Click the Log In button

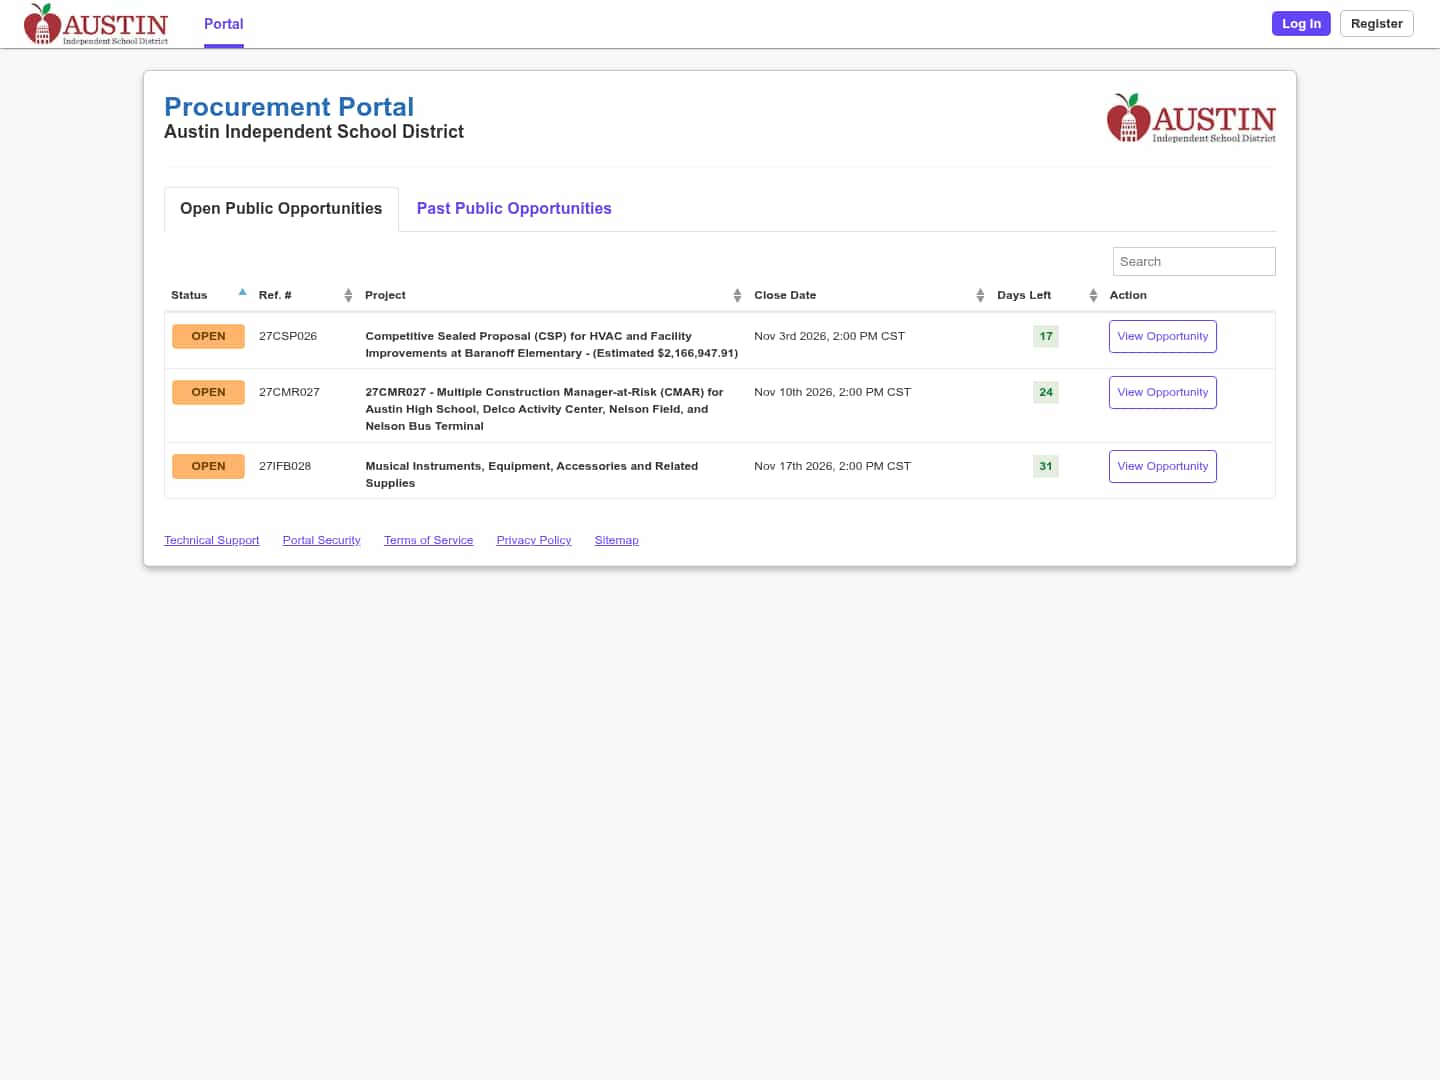point(1301,24)
